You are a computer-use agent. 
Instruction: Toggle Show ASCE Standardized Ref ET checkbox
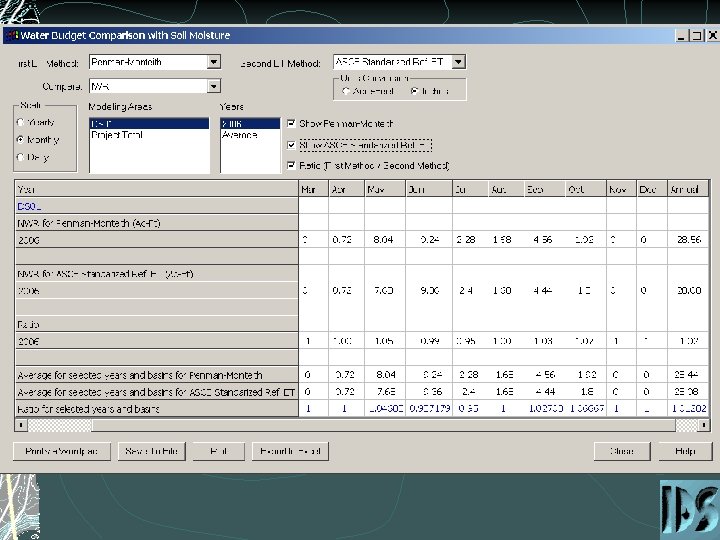tap(291, 145)
